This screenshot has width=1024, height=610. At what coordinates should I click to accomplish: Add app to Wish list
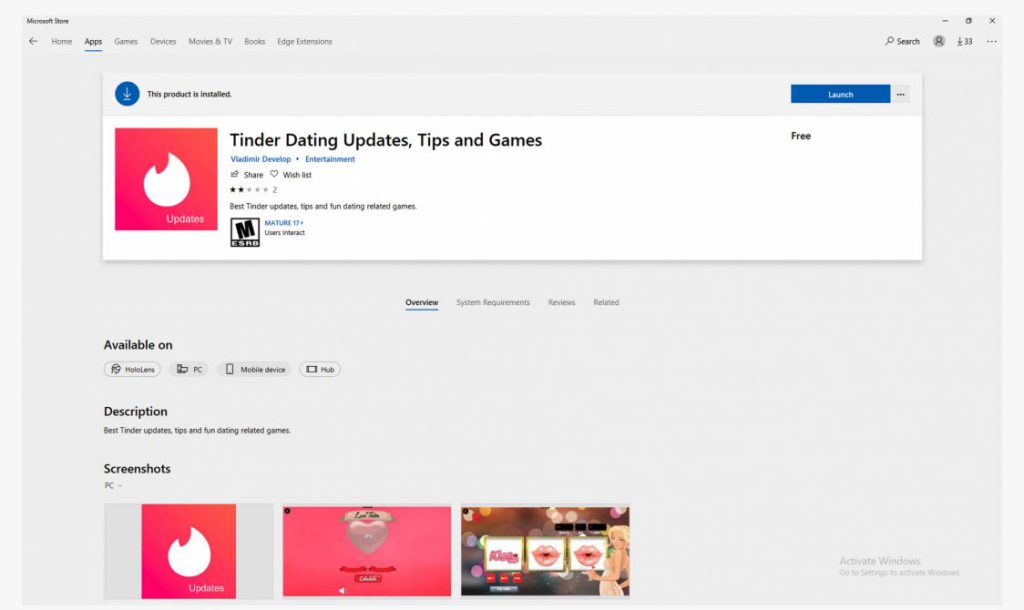[x=291, y=174]
